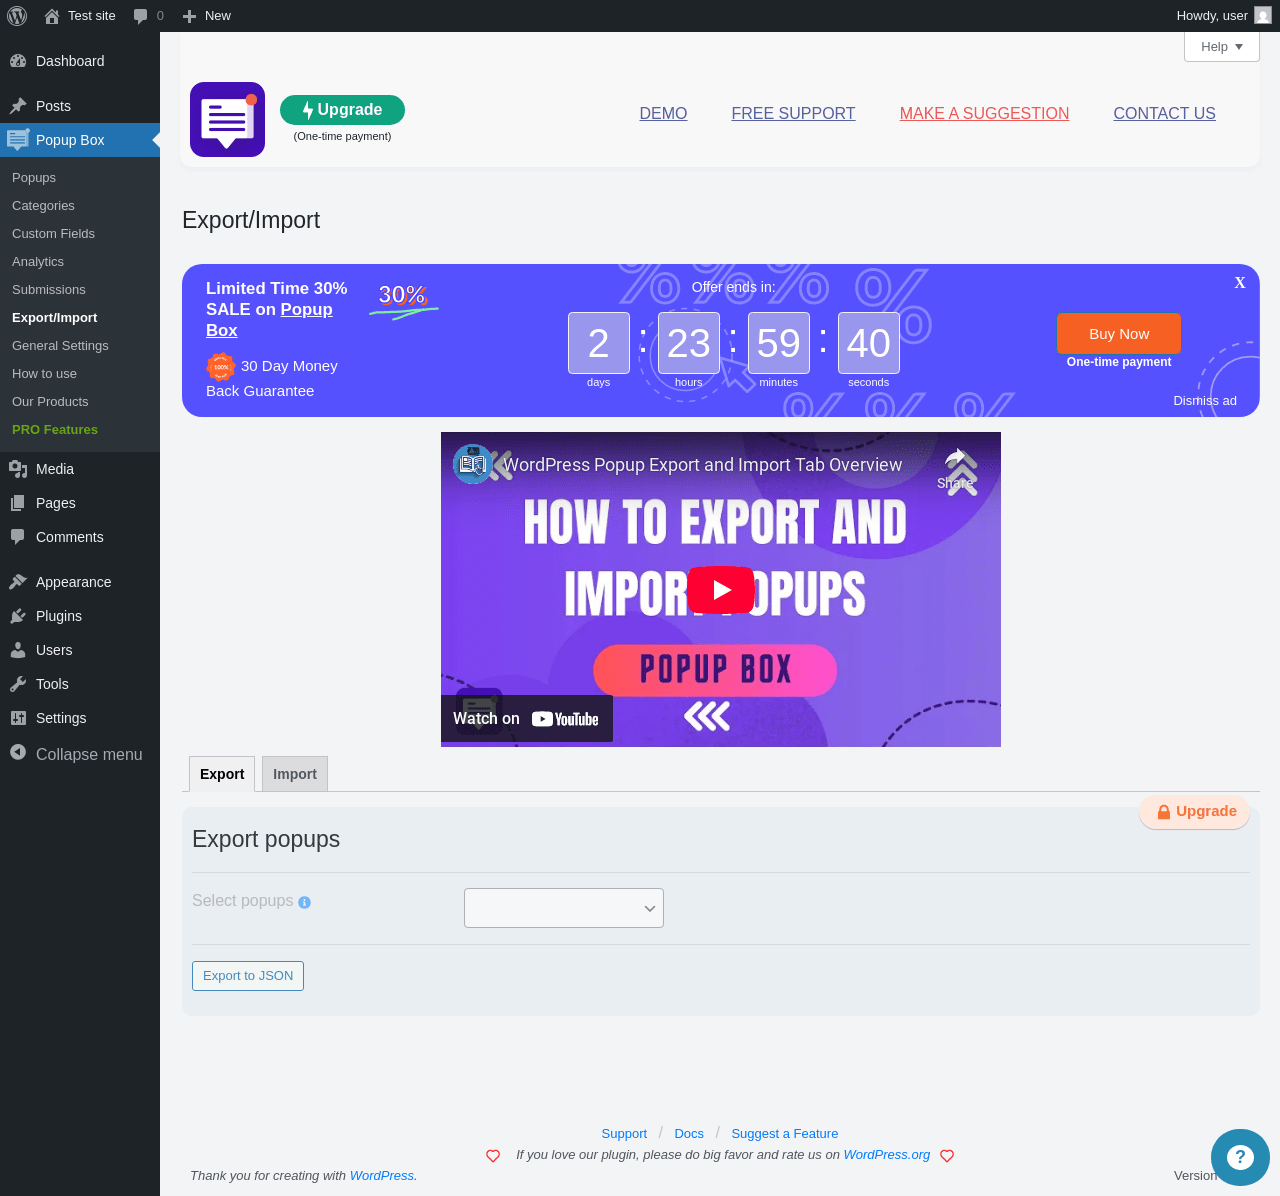1280x1196 pixels.
Task: Click the Media icon in the sidebar
Action: click(18, 469)
